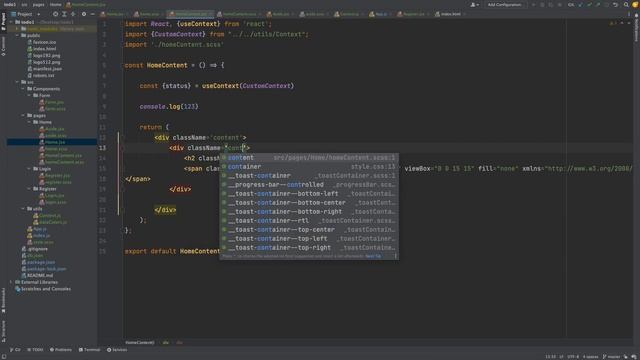Select logo192.png in project tree
Screen dimensions: 640x360
(44, 56)
